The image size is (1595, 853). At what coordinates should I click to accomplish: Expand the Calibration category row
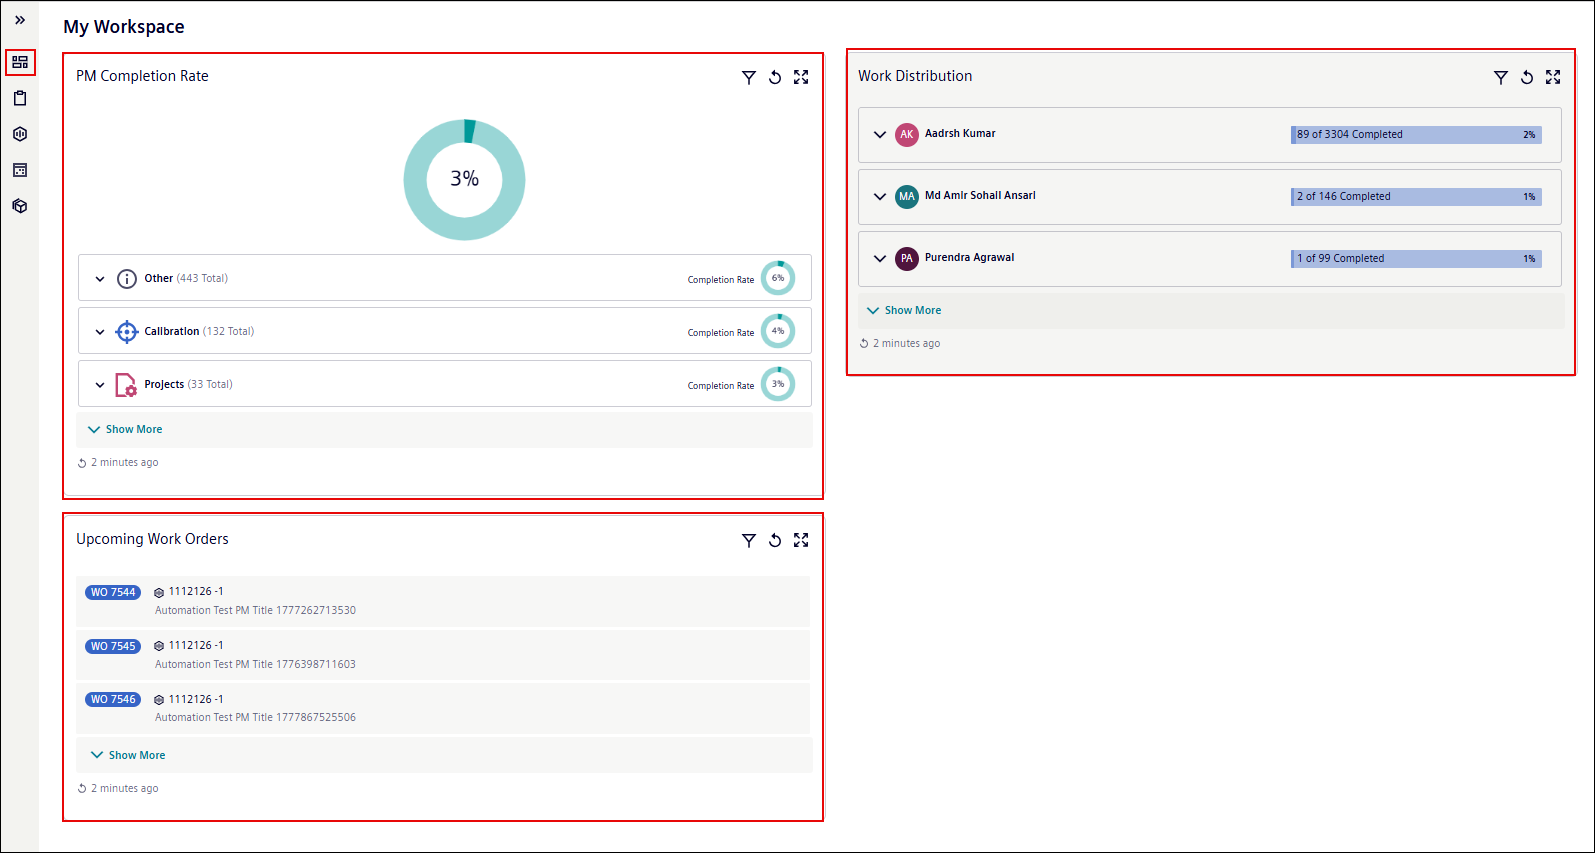click(100, 332)
